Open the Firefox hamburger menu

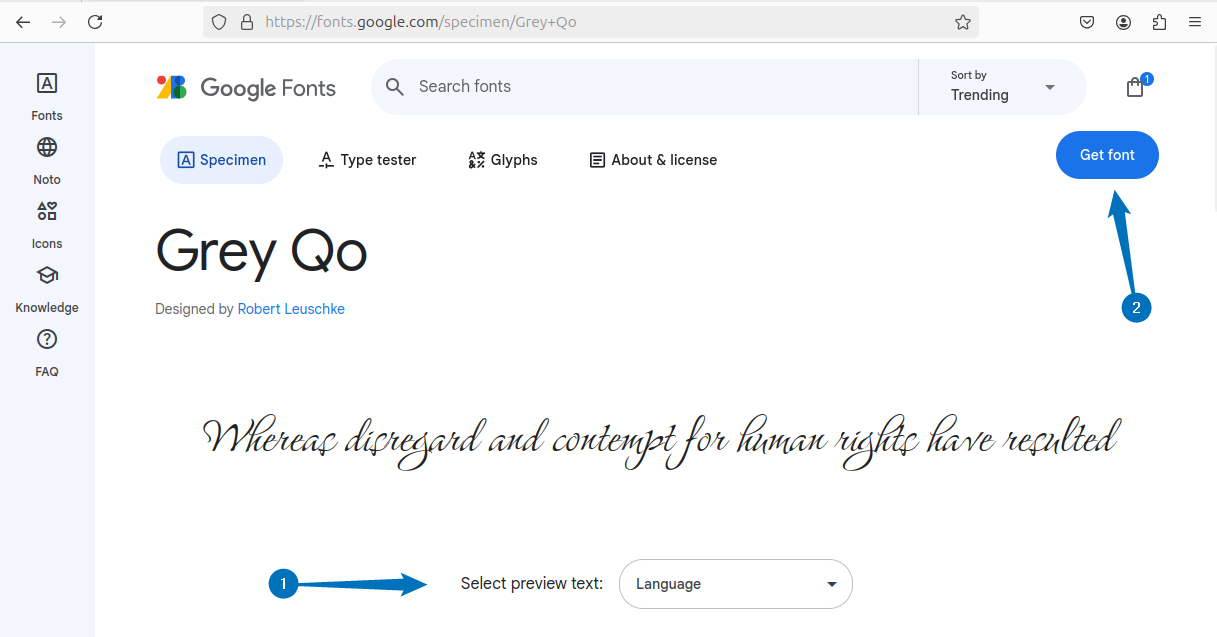click(x=1194, y=21)
